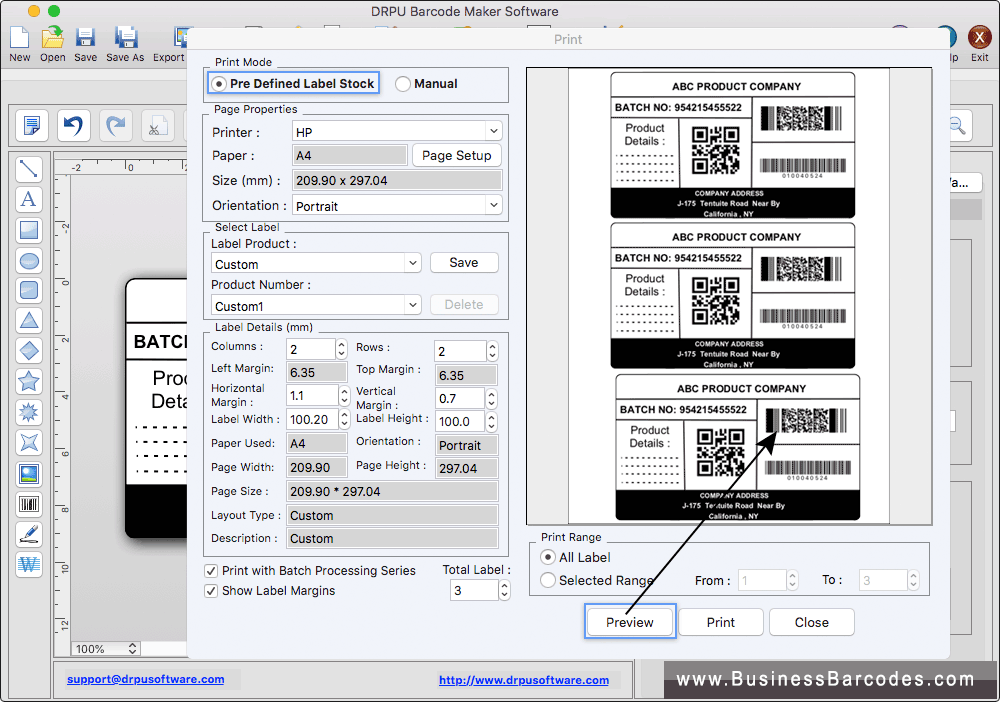This screenshot has height=702, width=1000.
Task: Click the Cut scissors icon
Action: click(x=158, y=125)
